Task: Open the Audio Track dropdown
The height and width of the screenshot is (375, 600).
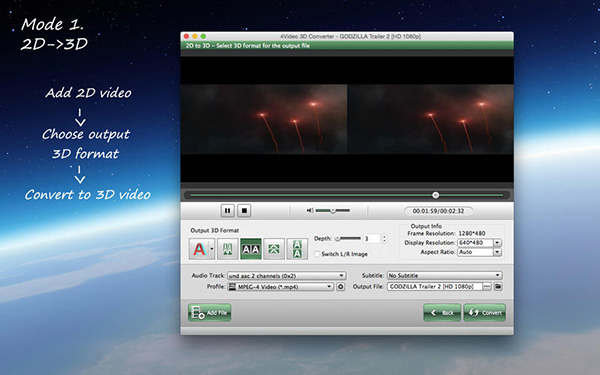Action: 287,276
